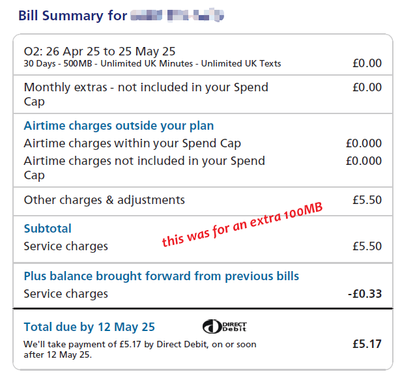Click the red extra 100MB annotation
This screenshot has width=400, height=378.
point(242,225)
